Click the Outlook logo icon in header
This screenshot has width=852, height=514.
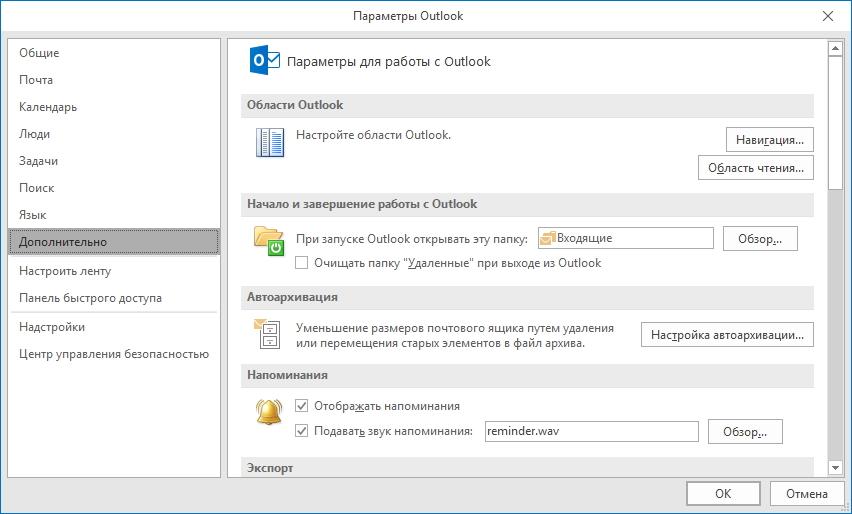[265, 61]
